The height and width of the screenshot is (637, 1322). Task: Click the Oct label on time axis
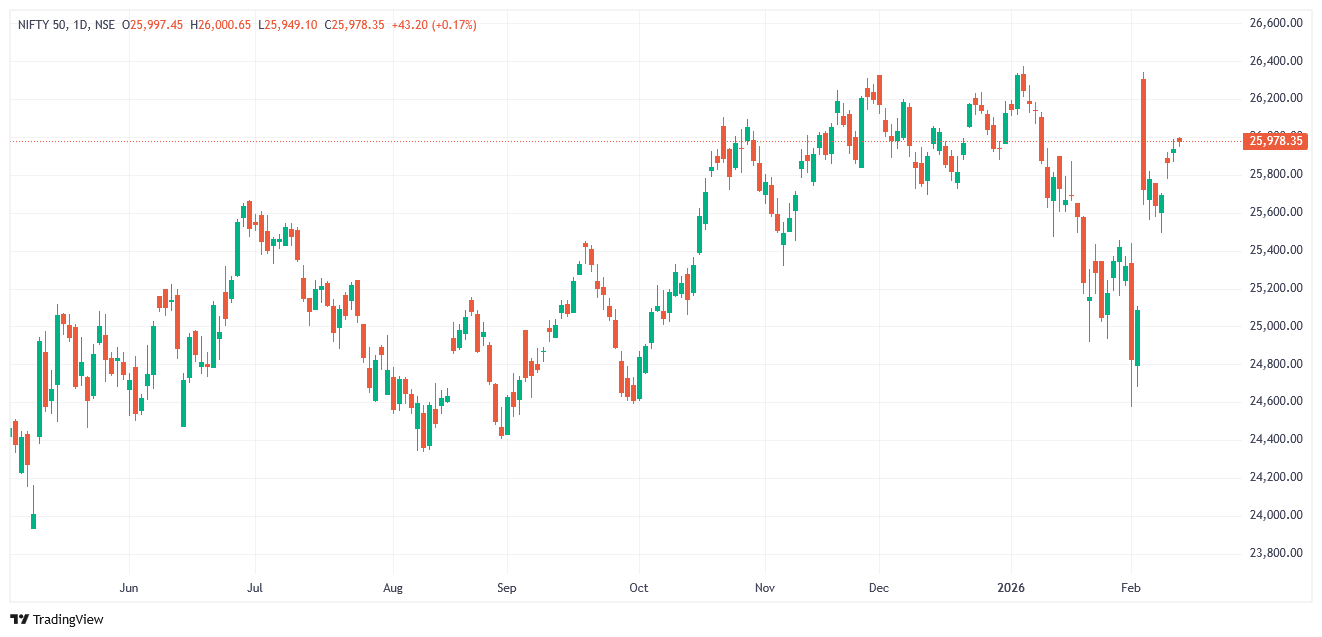(638, 588)
